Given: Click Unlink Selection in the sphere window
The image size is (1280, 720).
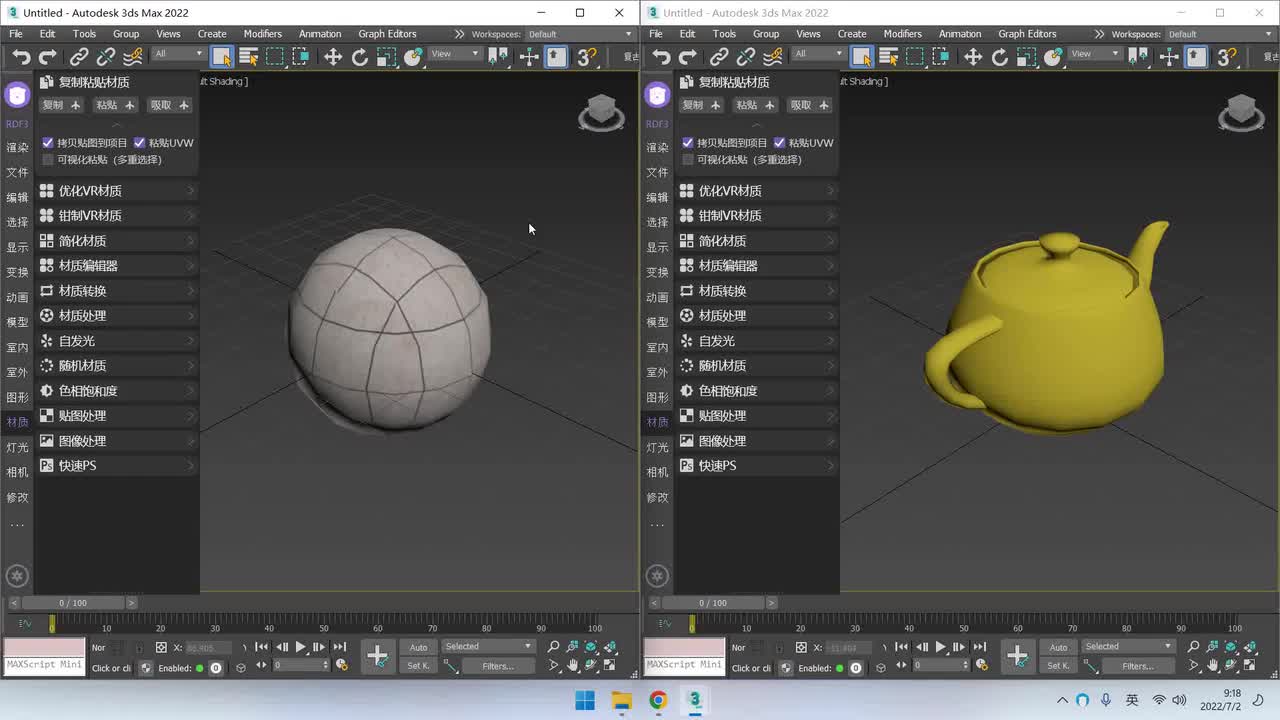Looking at the screenshot, I should (106, 57).
